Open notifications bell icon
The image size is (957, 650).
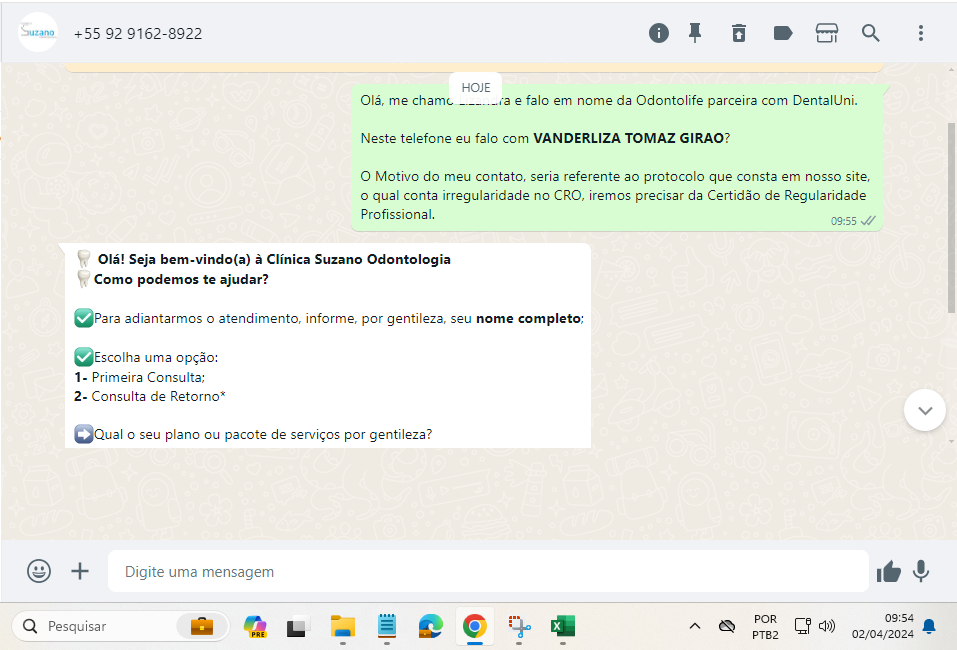click(929, 626)
